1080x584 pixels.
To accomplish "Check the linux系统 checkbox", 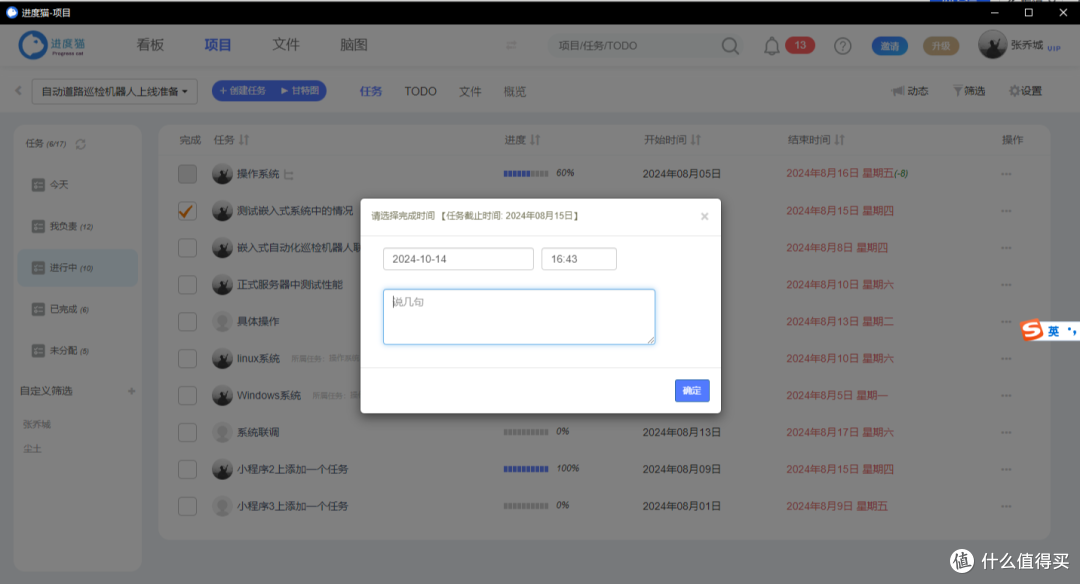I will pyautogui.click(x=187, y=359).
